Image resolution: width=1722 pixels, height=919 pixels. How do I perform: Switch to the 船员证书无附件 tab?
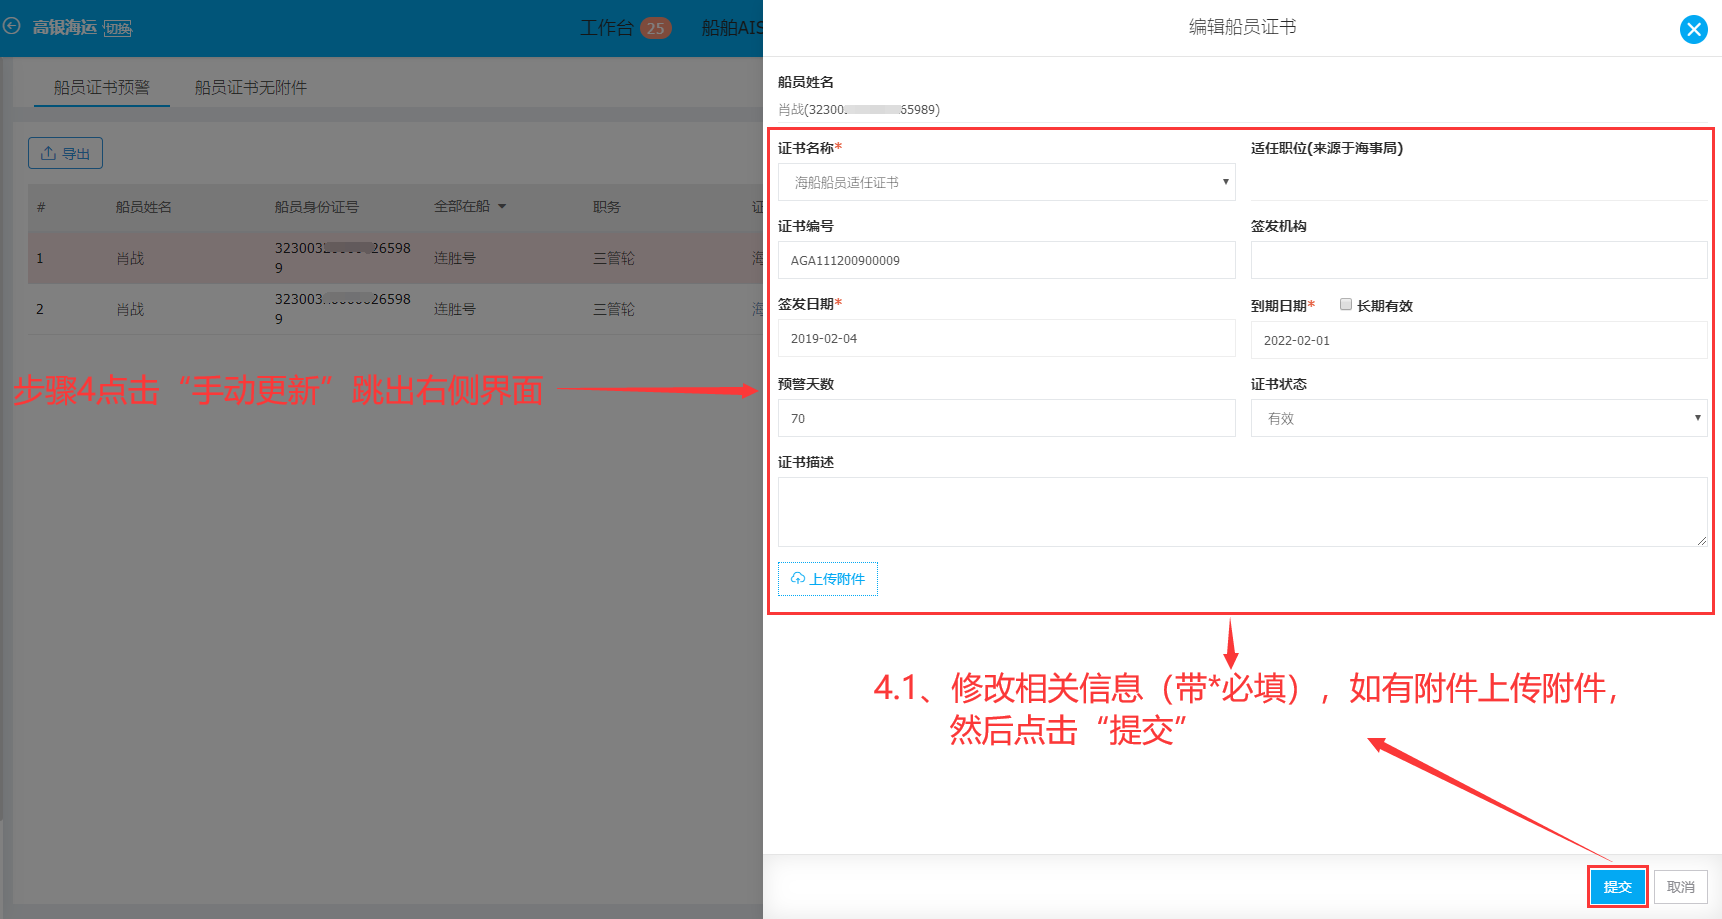click(x=250, y=87)
